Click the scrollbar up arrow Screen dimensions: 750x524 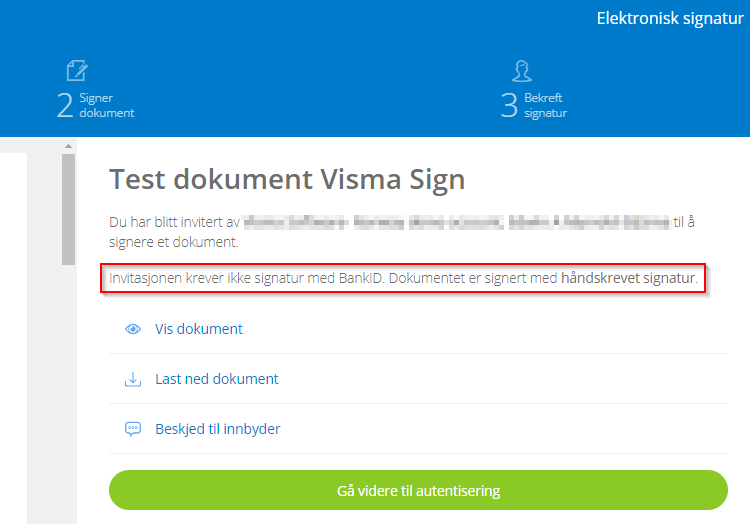point(68,146)
